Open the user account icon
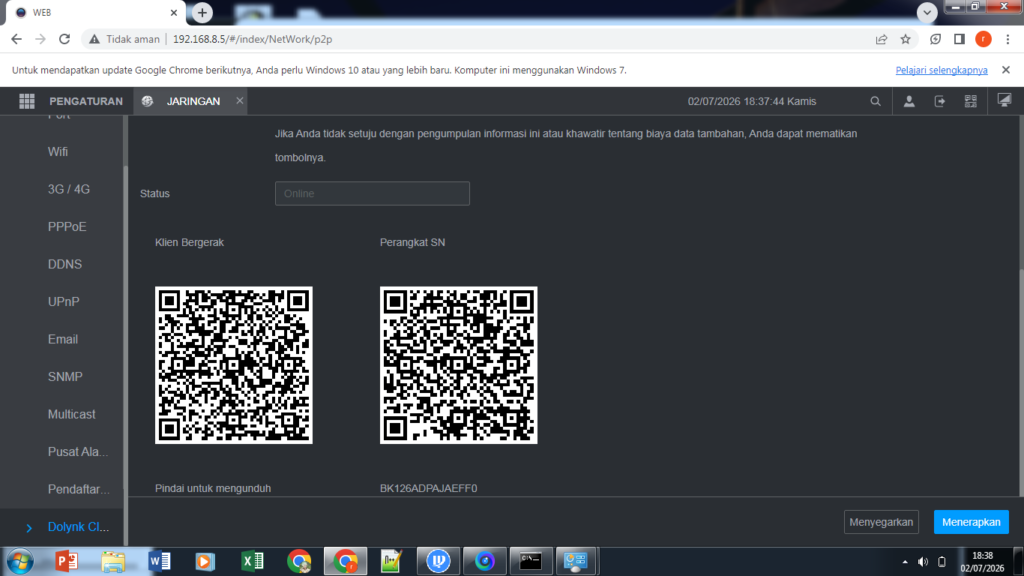Viewport: 1024px width, 576px height. click(908, 101)
